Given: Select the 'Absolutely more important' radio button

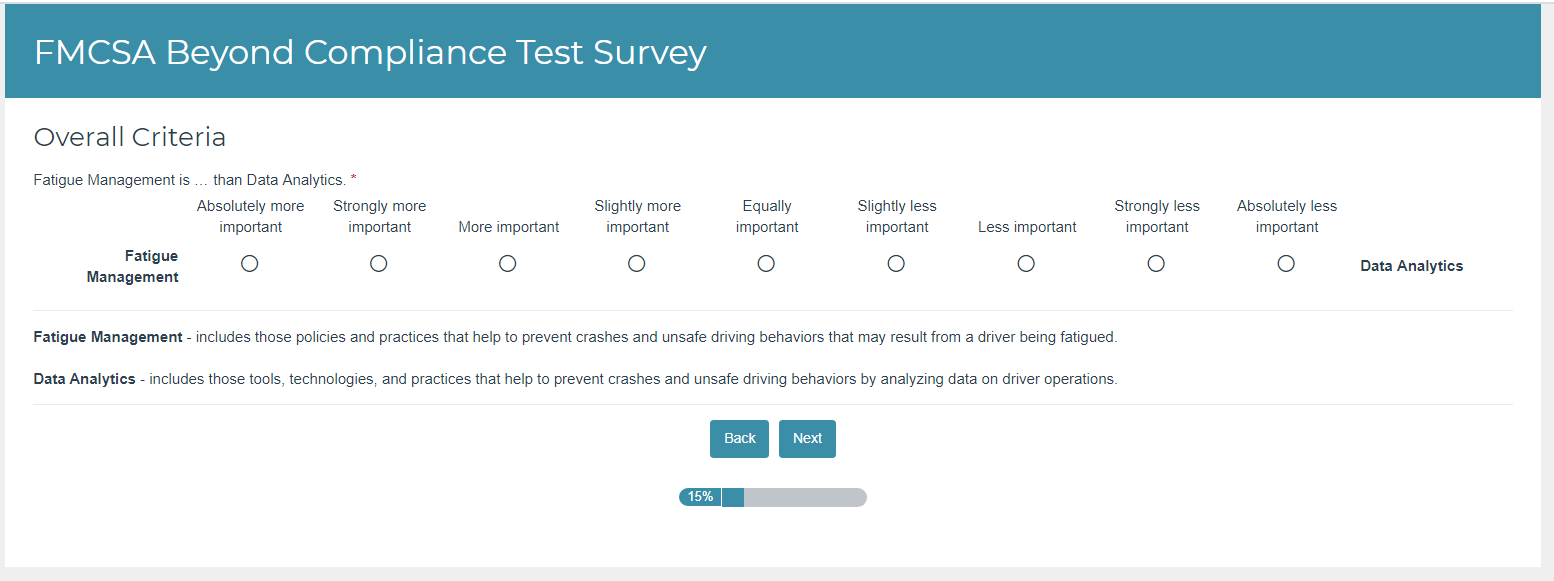Looking at the screenshot, I should (x=250, y=264).
